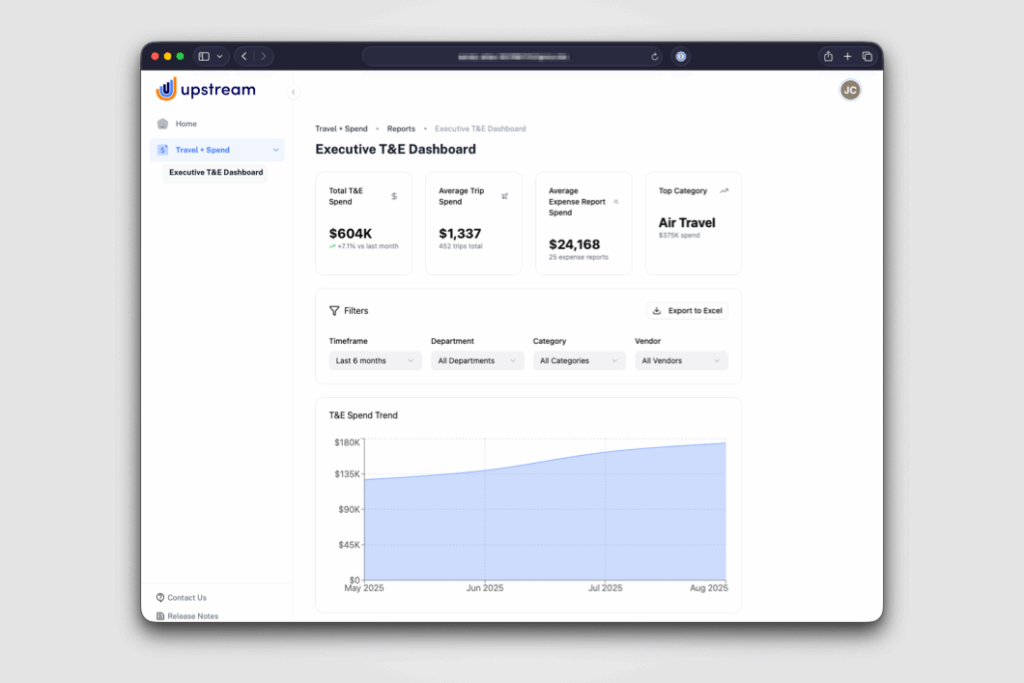1024x683 pixels.
Task: Collapse the sidebar with the arrow
Action: click(293, 92)
